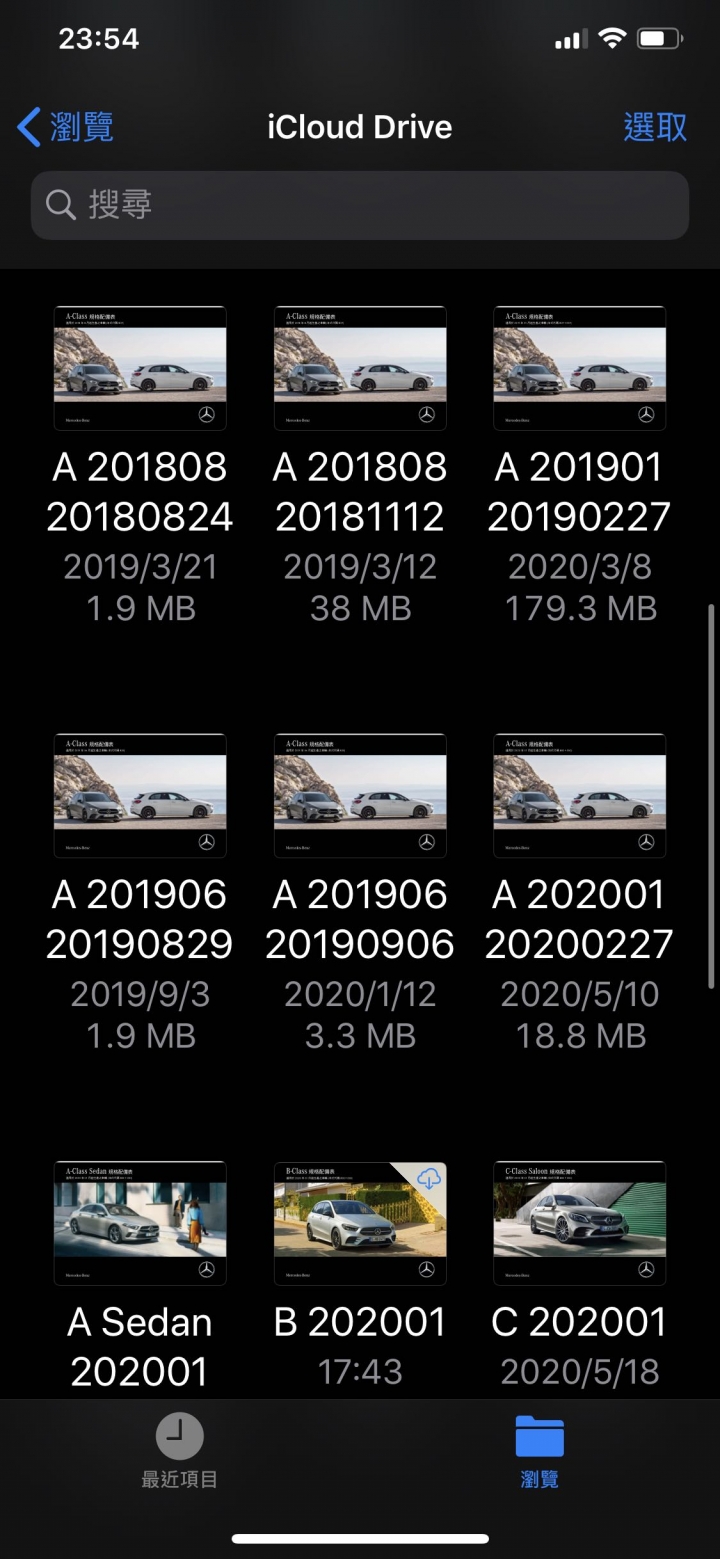
Task: Tap the back chevron next to 瀏覽
Action: click(x=29, y=128)
